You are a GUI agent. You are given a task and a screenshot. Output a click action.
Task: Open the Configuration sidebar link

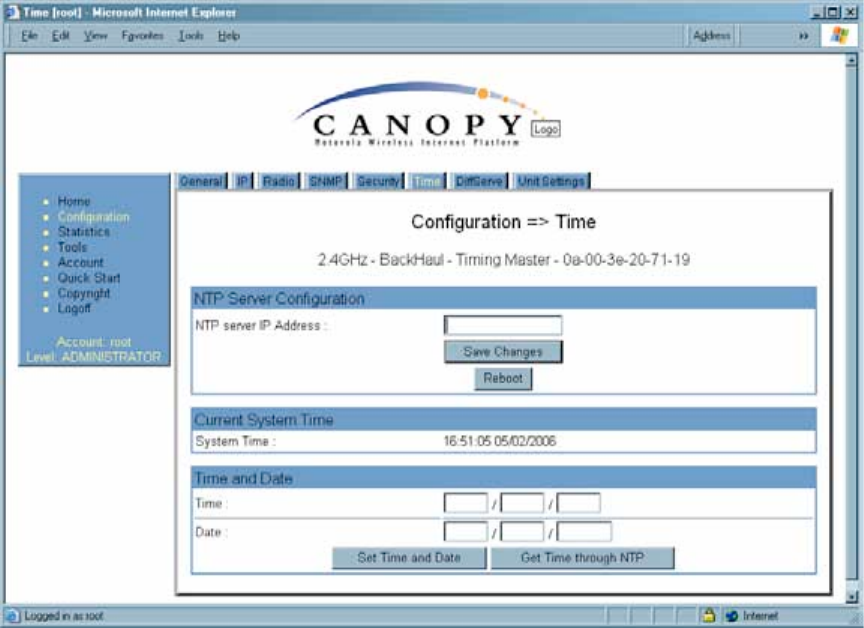click(x=94, y=216)
